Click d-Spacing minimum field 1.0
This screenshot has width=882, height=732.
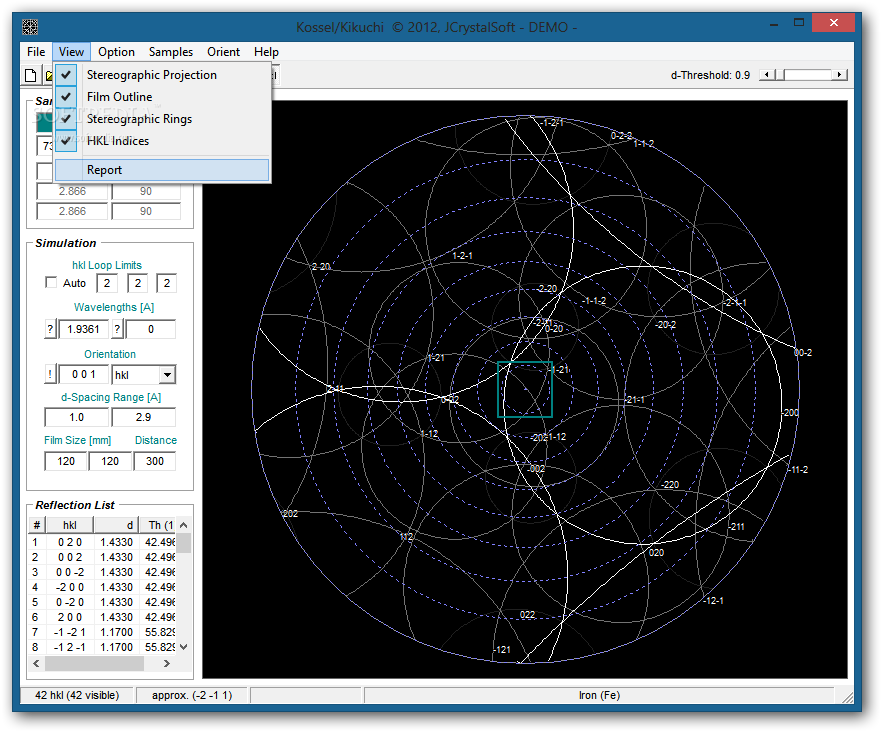coord(76,417)
